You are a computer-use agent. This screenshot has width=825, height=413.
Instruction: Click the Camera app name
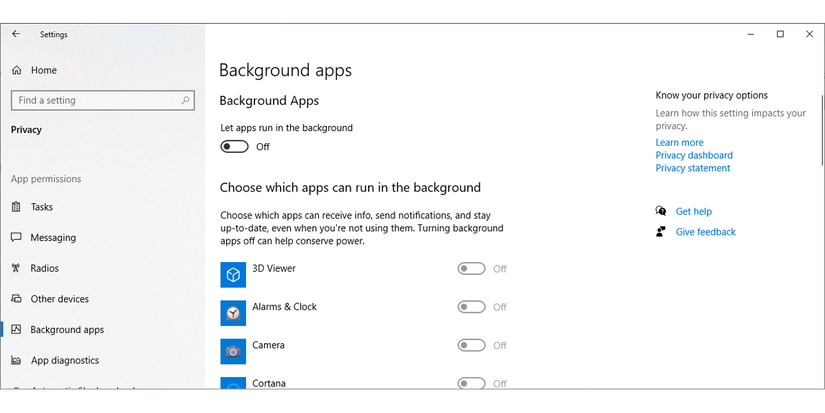[x=268, y=345]
